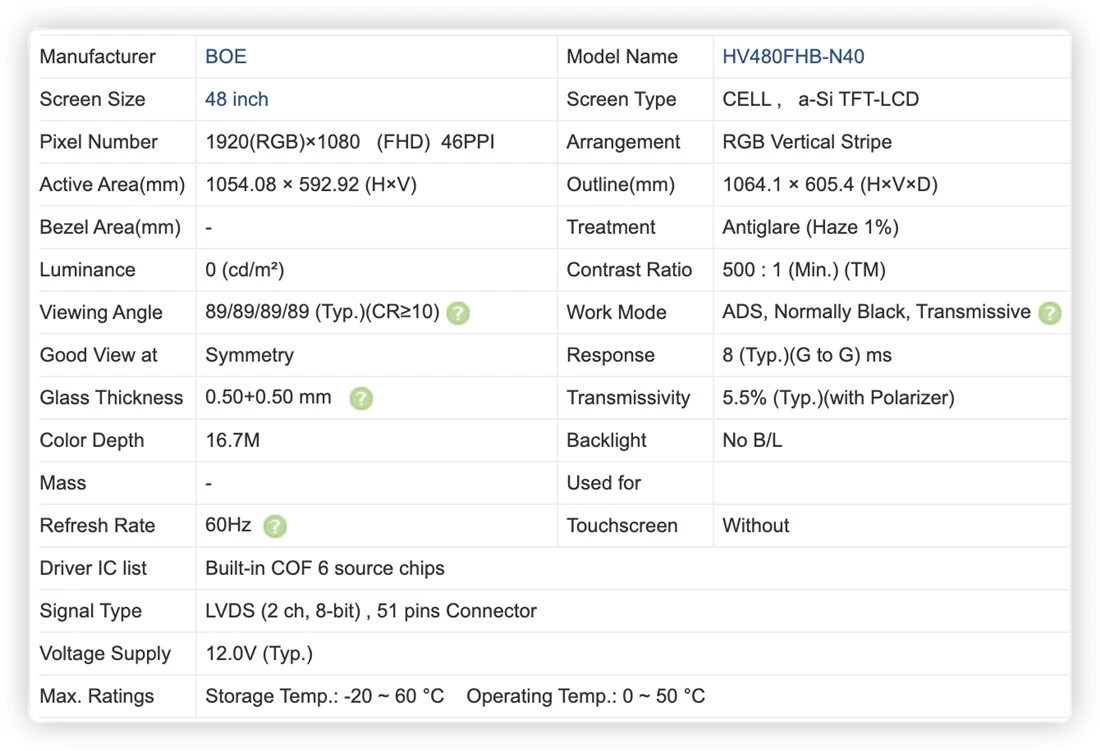Select the 12.0V (Typ.) voltage value
1100x751 pixels.
pyautogui.click(x=259, y=654)
